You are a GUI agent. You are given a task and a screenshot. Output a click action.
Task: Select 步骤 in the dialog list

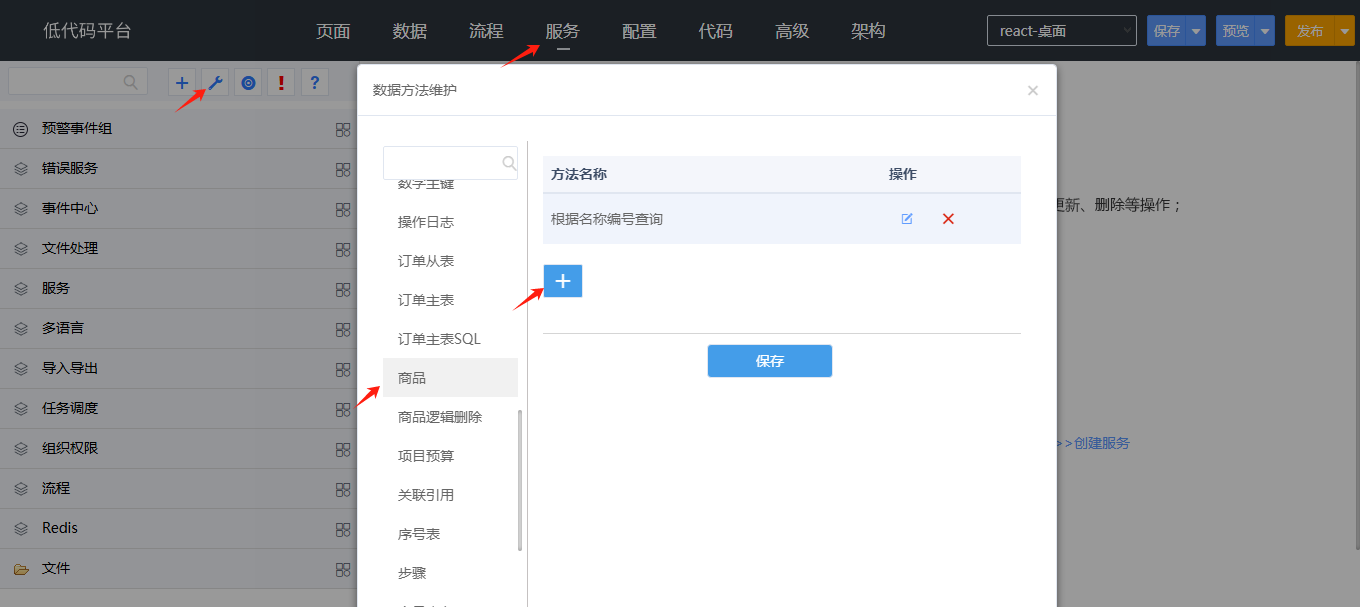pyautogui.click(x=450, y=573)
